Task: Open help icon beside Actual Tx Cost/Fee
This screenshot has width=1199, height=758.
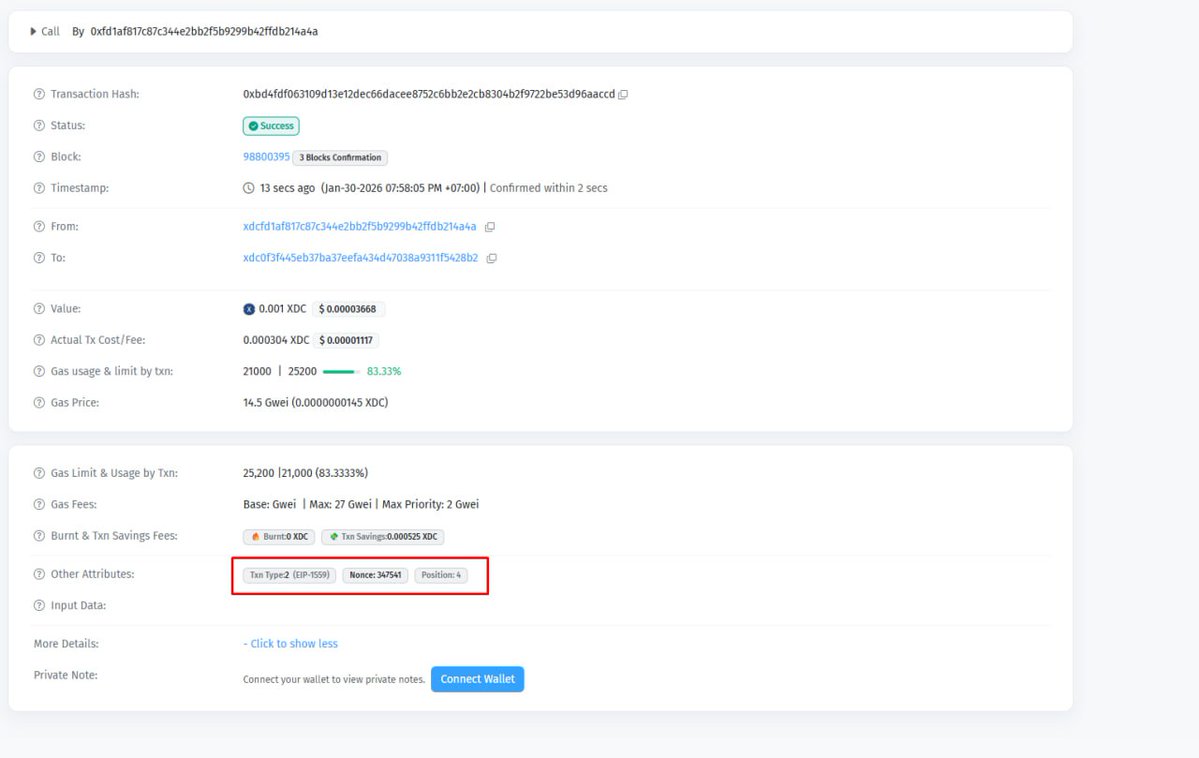Action: pos(39,340)
